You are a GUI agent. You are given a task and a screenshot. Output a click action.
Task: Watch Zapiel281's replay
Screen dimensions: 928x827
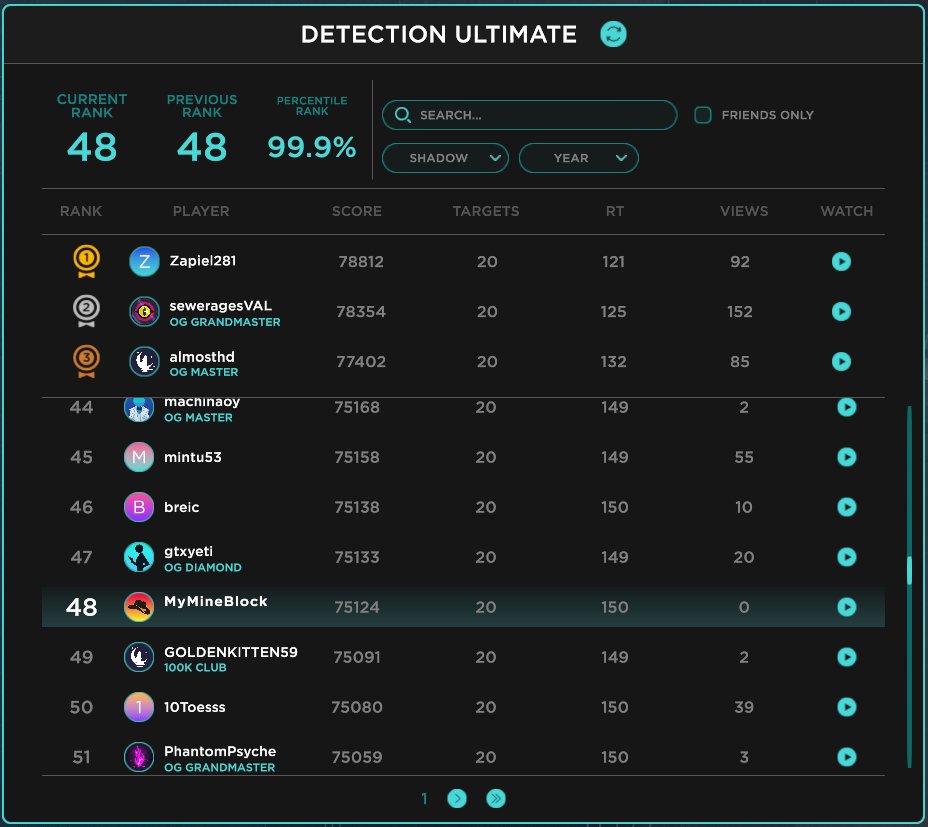(x=841, y=261)
